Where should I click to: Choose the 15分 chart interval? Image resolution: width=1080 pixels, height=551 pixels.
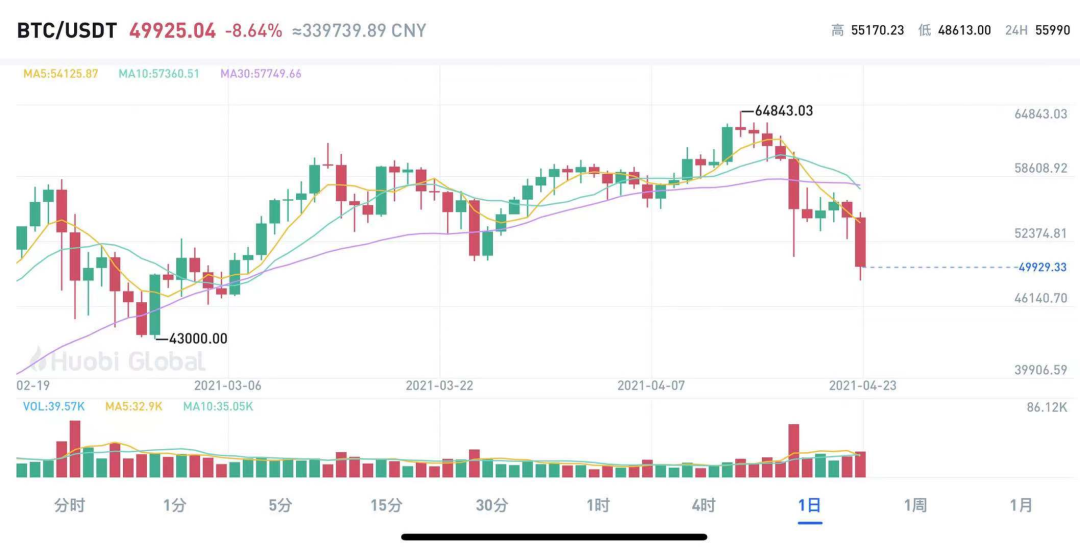click(x=386, y=506)
